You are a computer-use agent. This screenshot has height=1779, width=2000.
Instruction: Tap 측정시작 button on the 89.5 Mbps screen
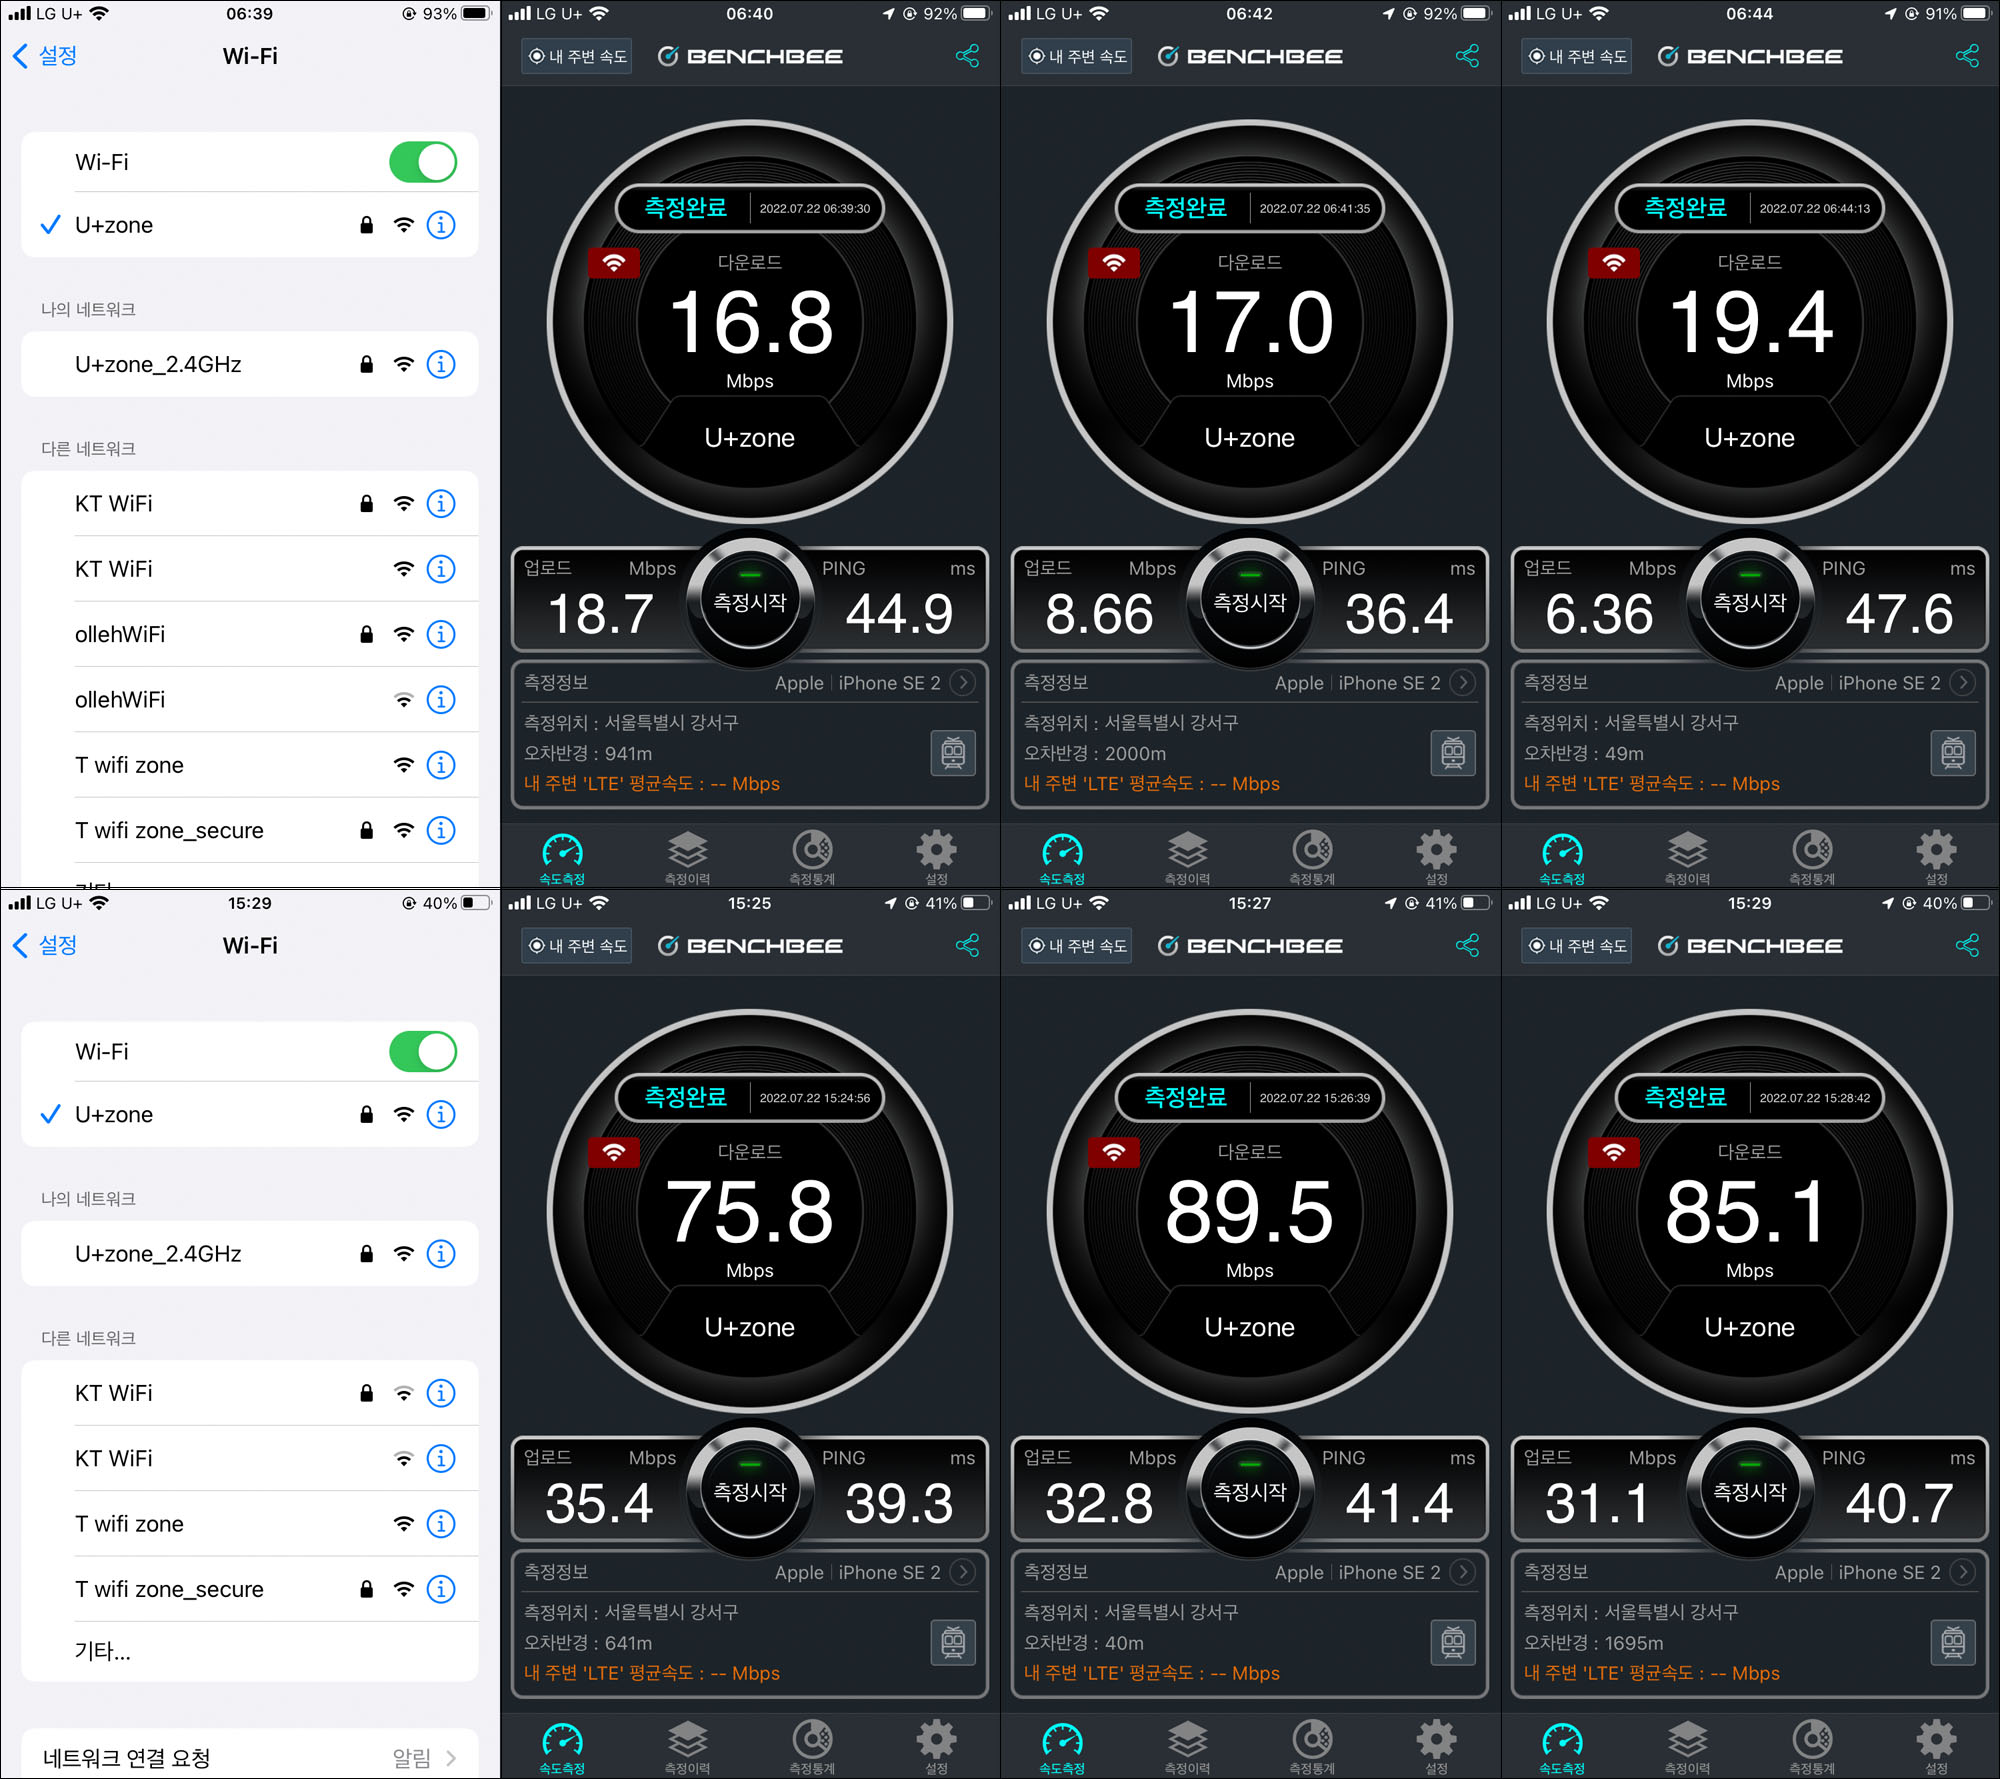click(1250, 1491)
